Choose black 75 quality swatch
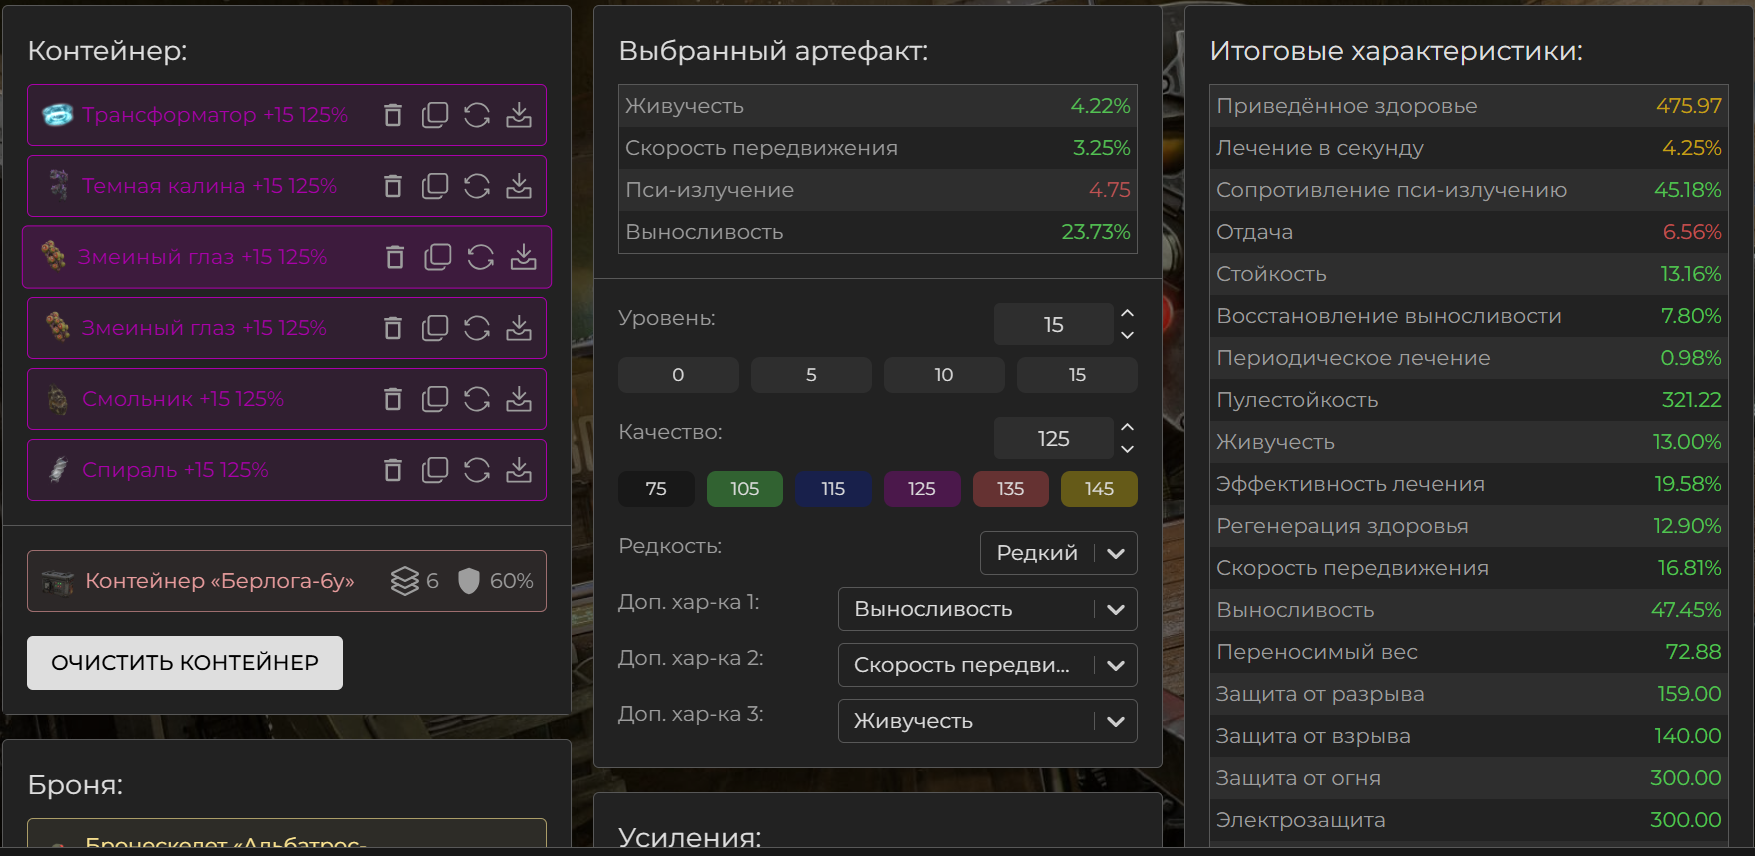 pyautogui.click(x=656, y=489)
